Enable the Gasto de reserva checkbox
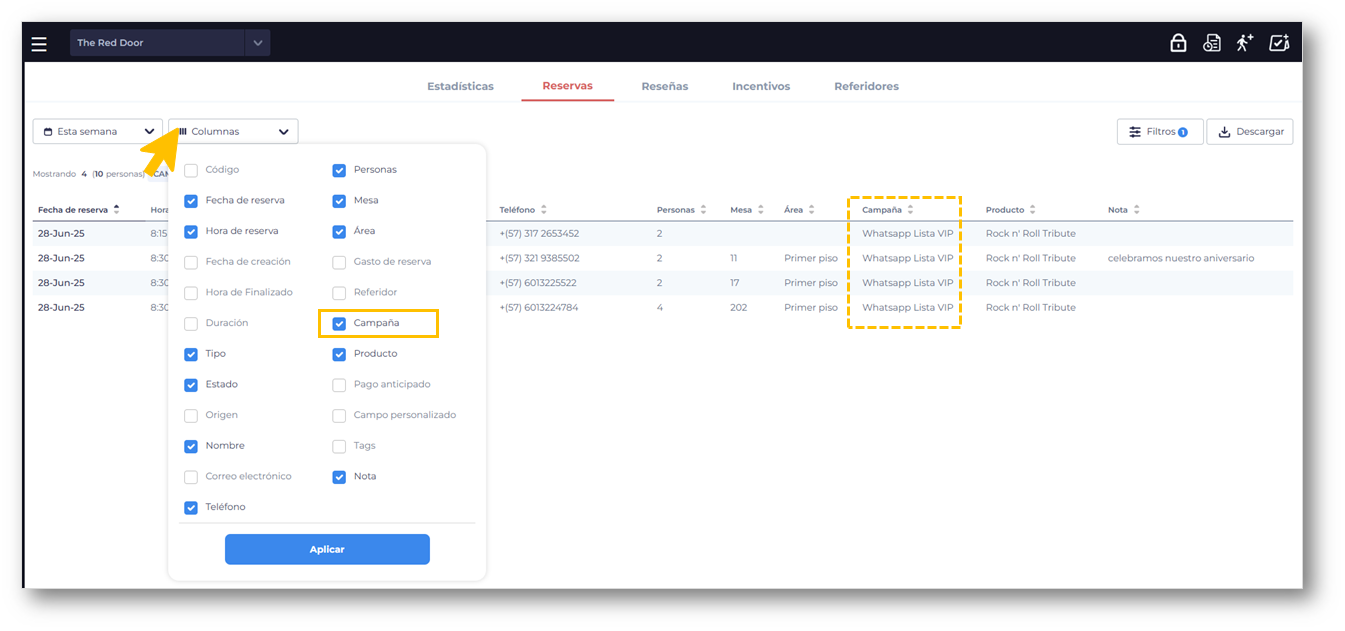1345x631 pixels. 339,262
